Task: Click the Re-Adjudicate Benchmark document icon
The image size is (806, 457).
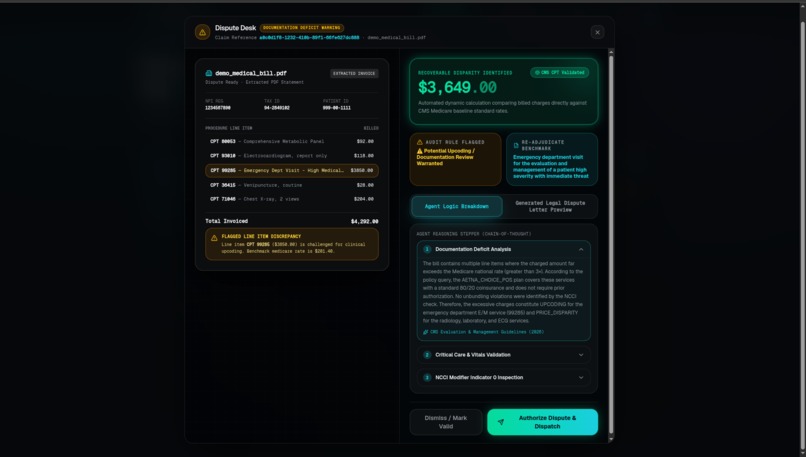Action: tap(516, 145)
